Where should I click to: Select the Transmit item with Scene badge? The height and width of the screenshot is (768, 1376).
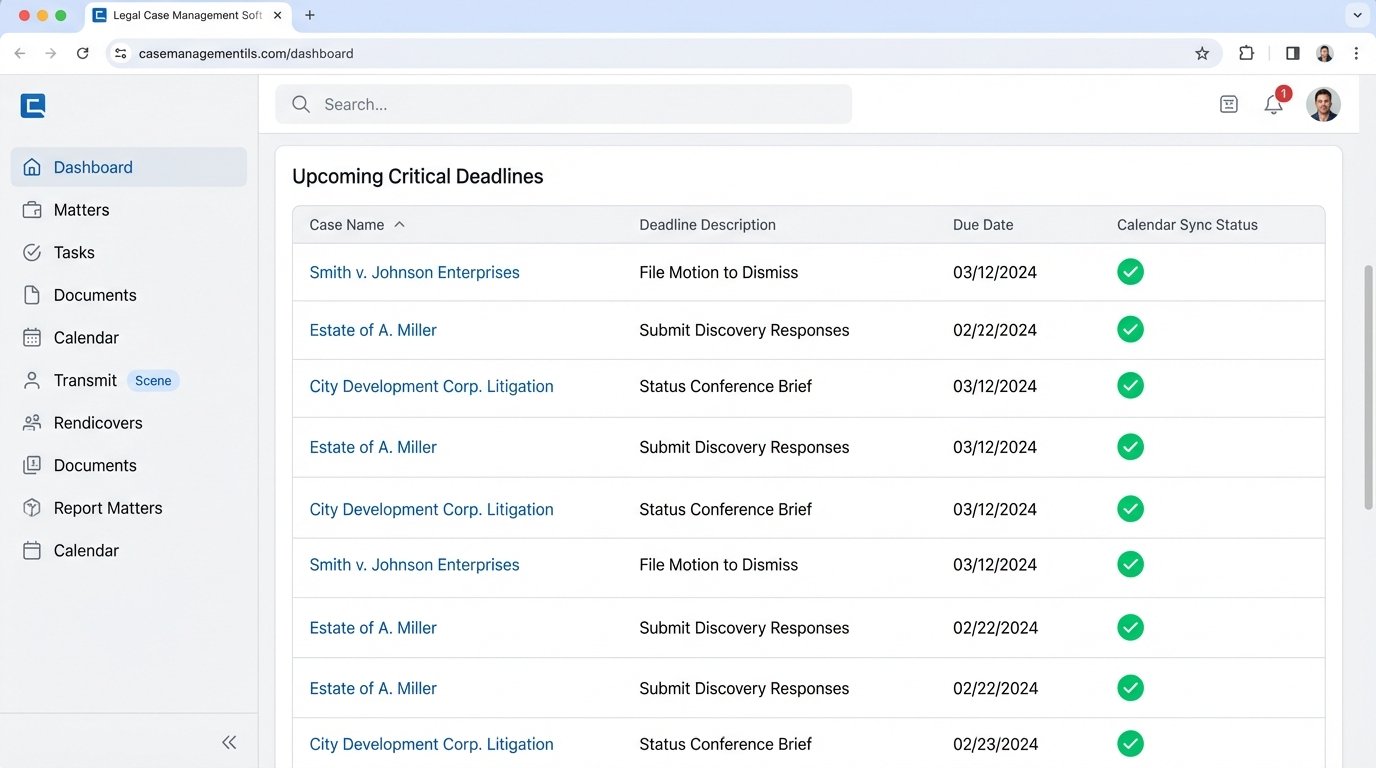point(85,380)
